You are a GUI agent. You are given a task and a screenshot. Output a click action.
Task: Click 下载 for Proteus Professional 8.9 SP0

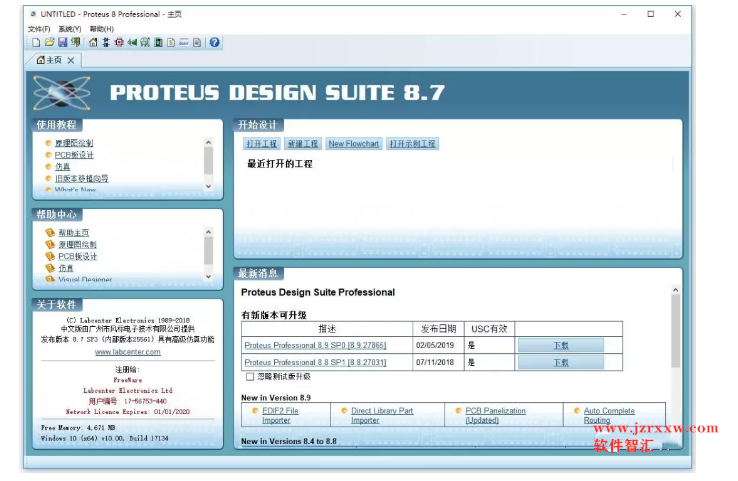coord(561,345)
